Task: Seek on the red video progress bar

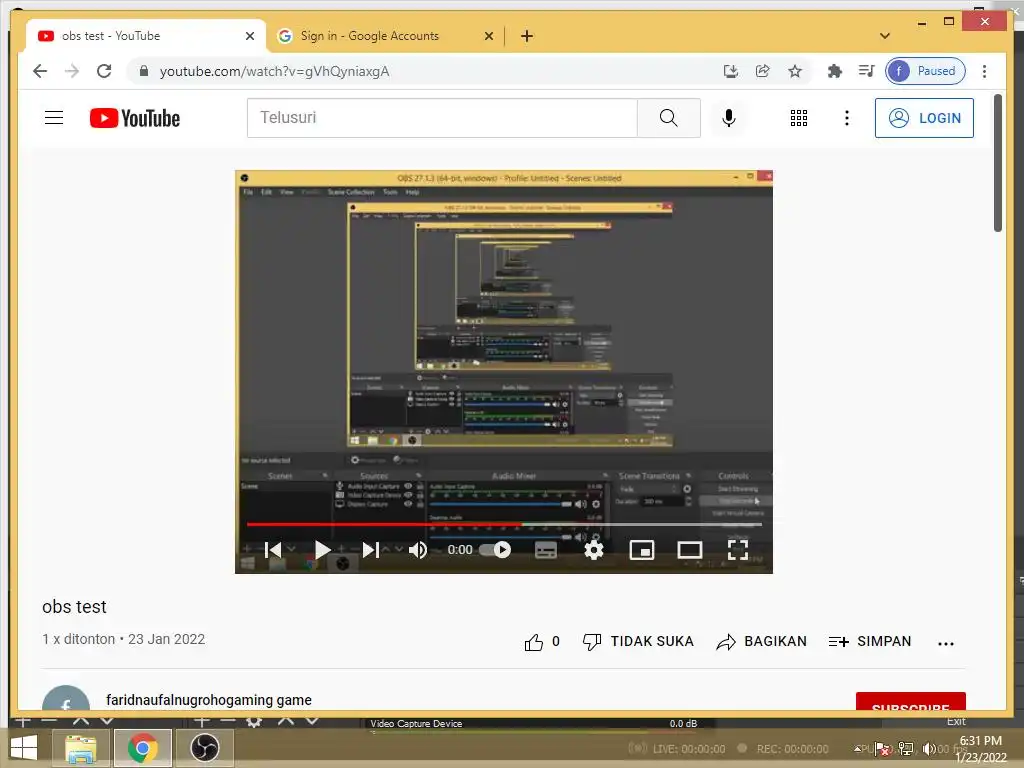Action: click(504, 524)
